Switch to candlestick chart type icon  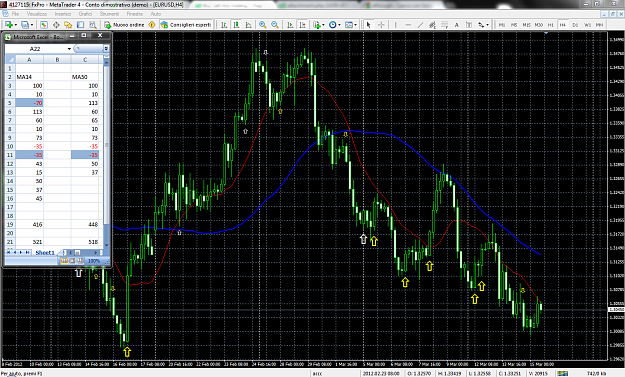coord(236,25)
